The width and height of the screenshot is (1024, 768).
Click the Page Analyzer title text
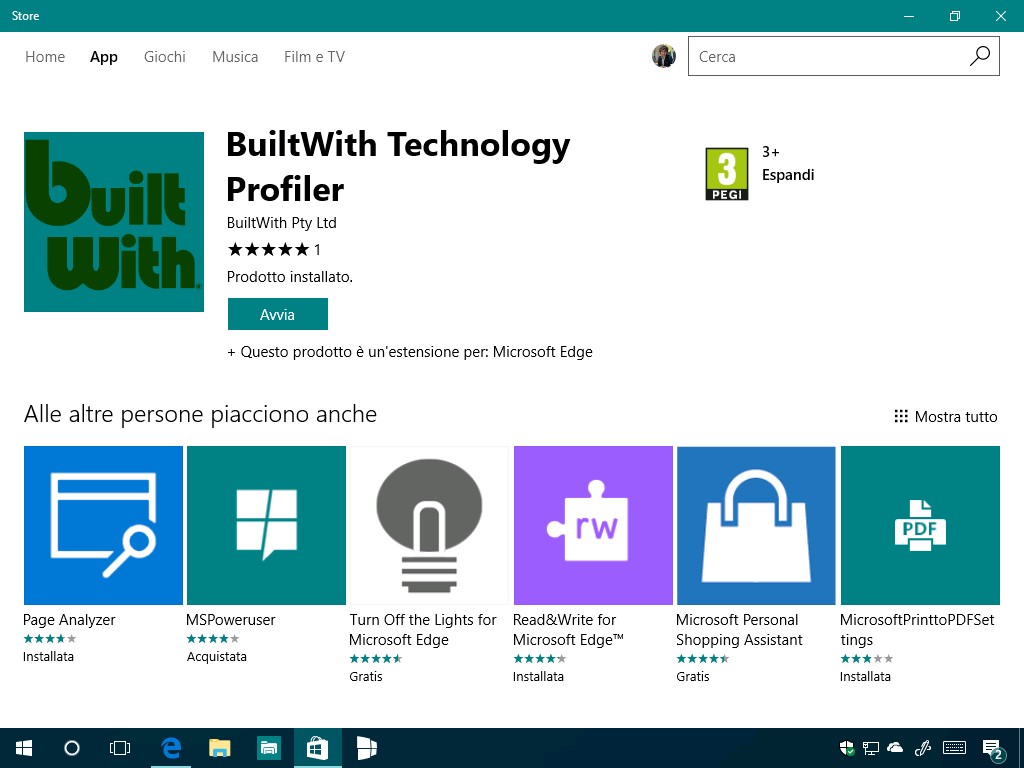[69, 620]
